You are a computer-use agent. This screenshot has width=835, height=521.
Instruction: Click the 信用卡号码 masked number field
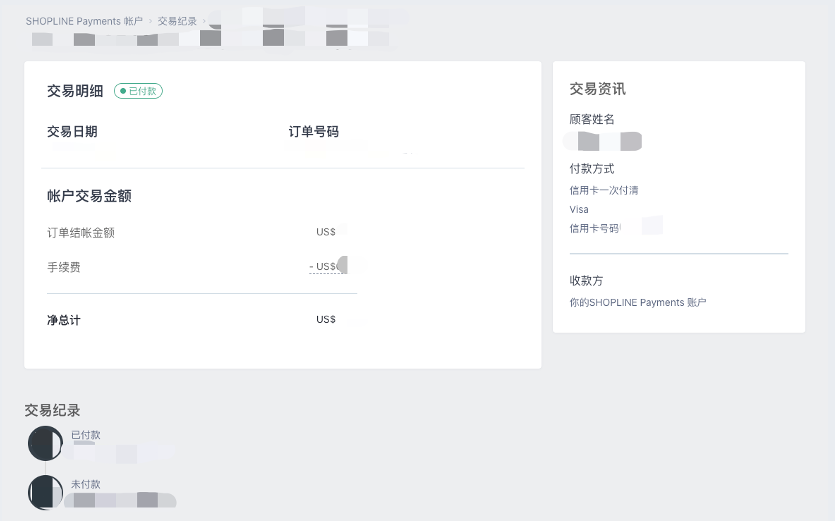click(616, 228)
